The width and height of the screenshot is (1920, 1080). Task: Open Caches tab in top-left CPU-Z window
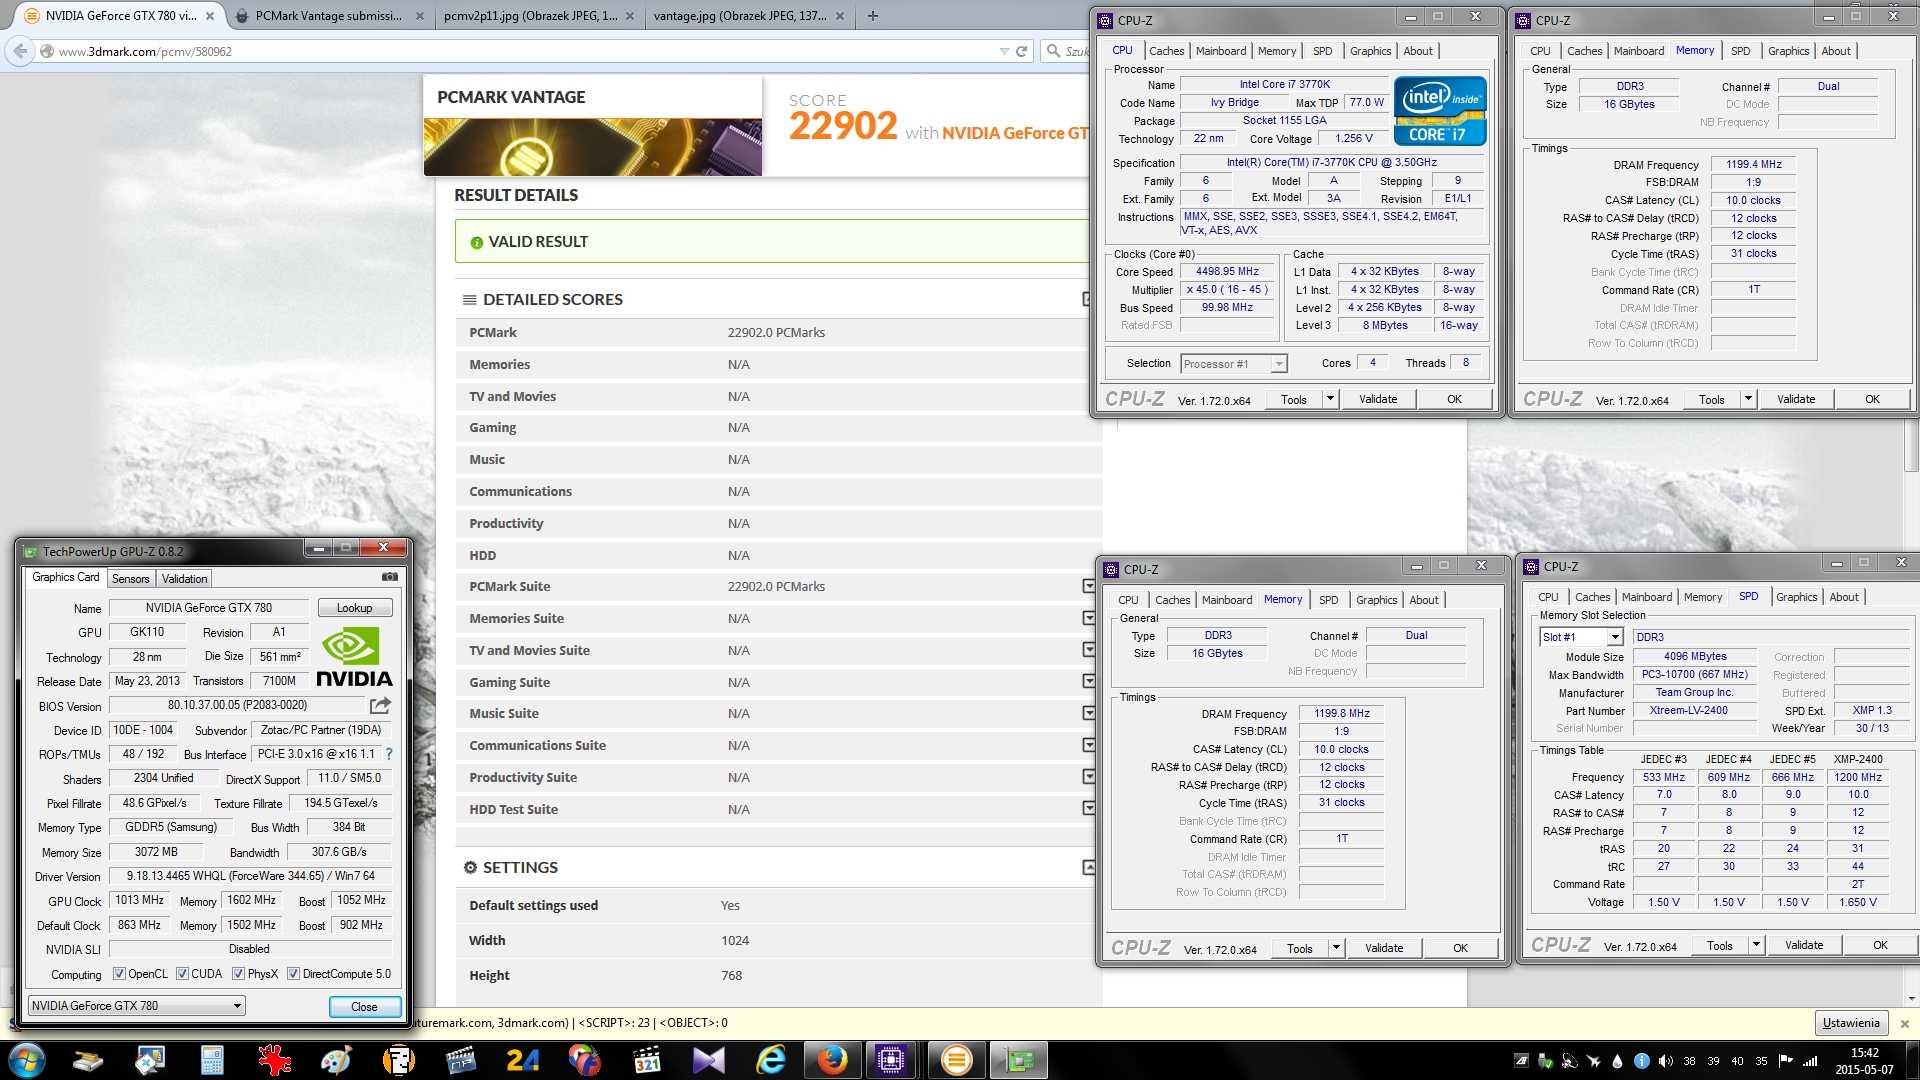click(x=1166, y=51)
